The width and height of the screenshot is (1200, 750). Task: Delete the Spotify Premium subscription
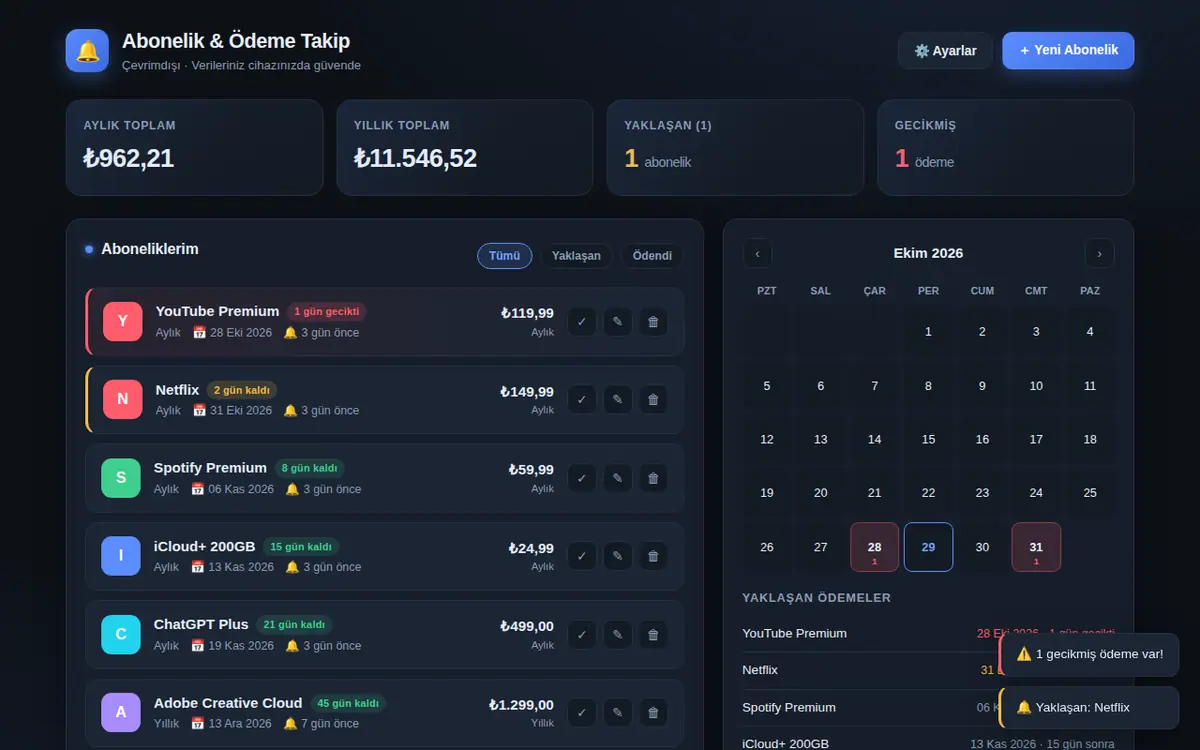tap(654, 478)
